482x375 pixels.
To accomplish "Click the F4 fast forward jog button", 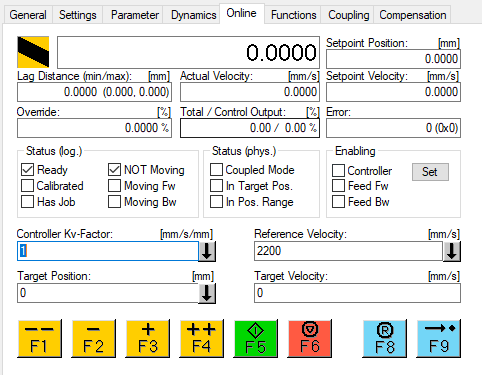I will point(201,338).
